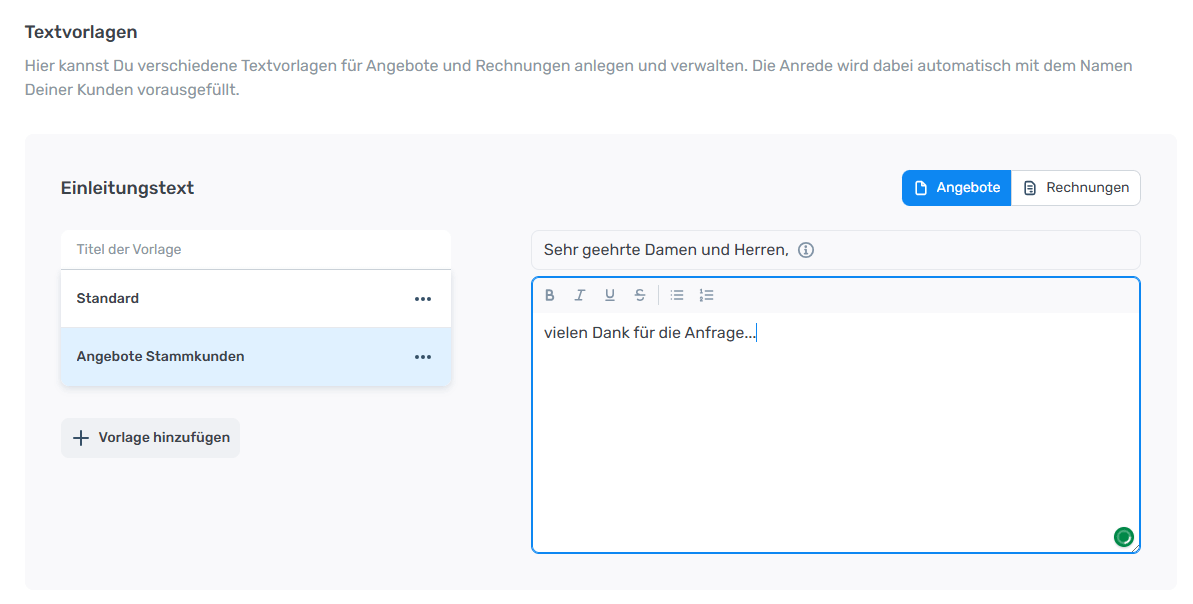1193x604 pixels.
Task: Open three-dot menu for Standard template
Action: pos(423,299)
